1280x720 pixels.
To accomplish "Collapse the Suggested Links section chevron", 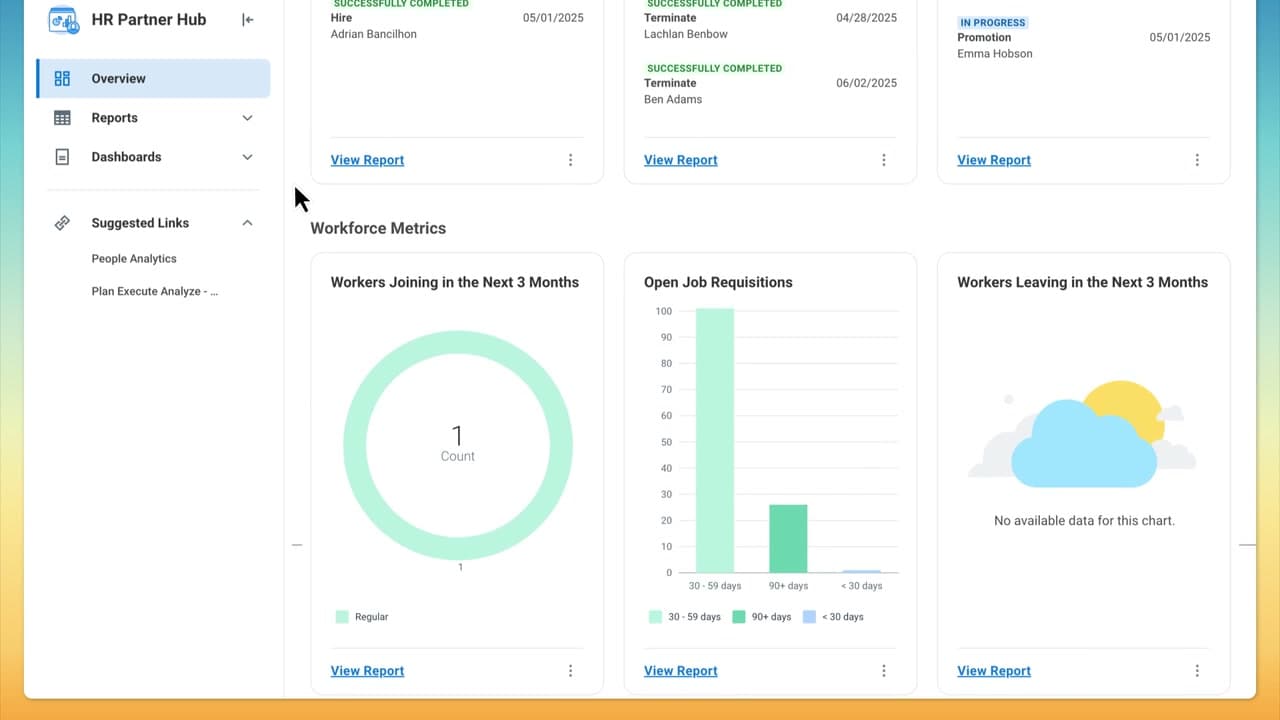I will pos(248,223).
